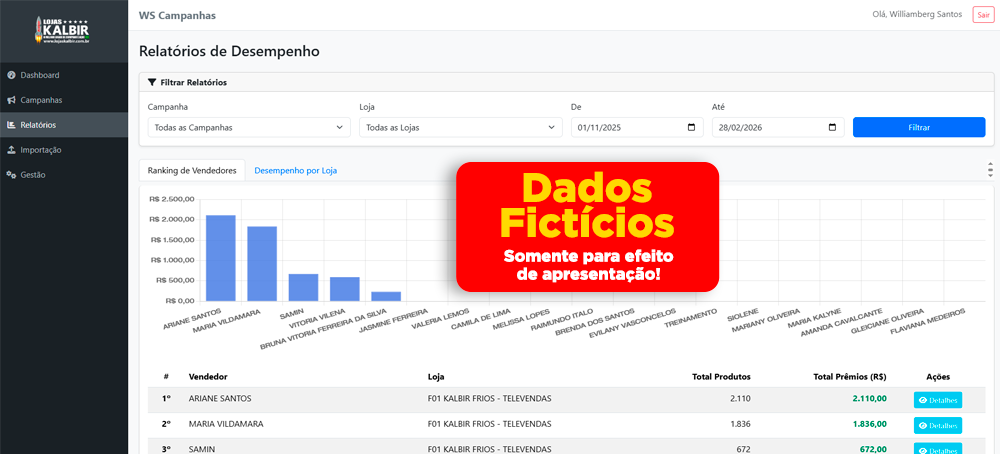This screenshot has height=454, width=1000.
Task: Open the Gestão menu item
Action: [64, 175]
